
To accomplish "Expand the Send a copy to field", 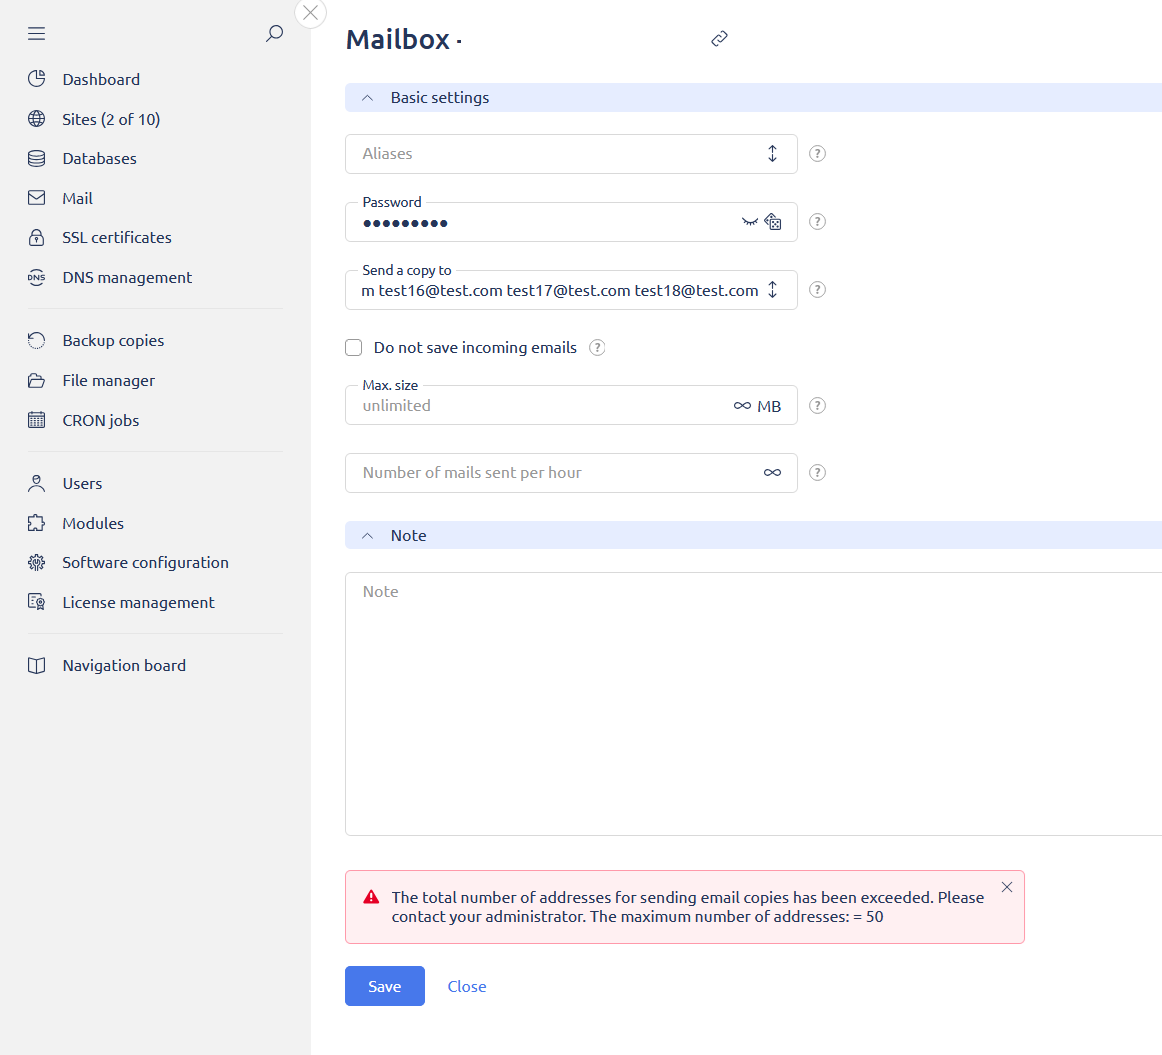I will click(x=772, y=290).
